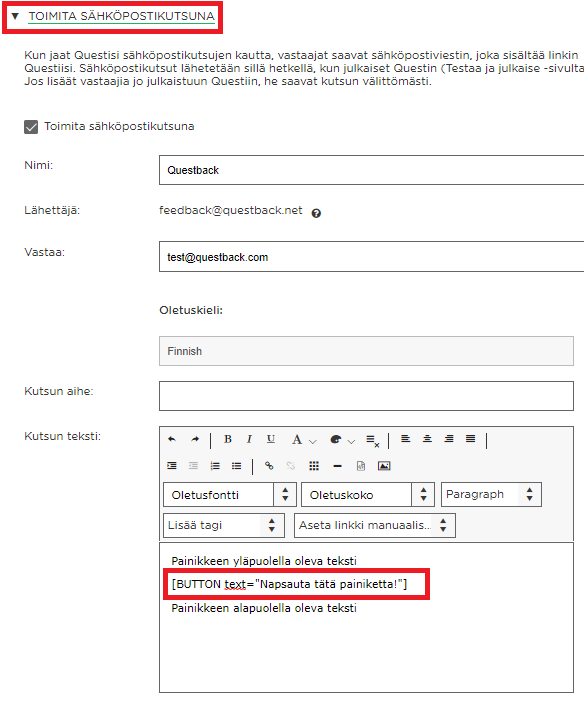Viewport: 584px width, 705px height.
Task: Click the insert link icon
Action: click(x=269, y=466)
